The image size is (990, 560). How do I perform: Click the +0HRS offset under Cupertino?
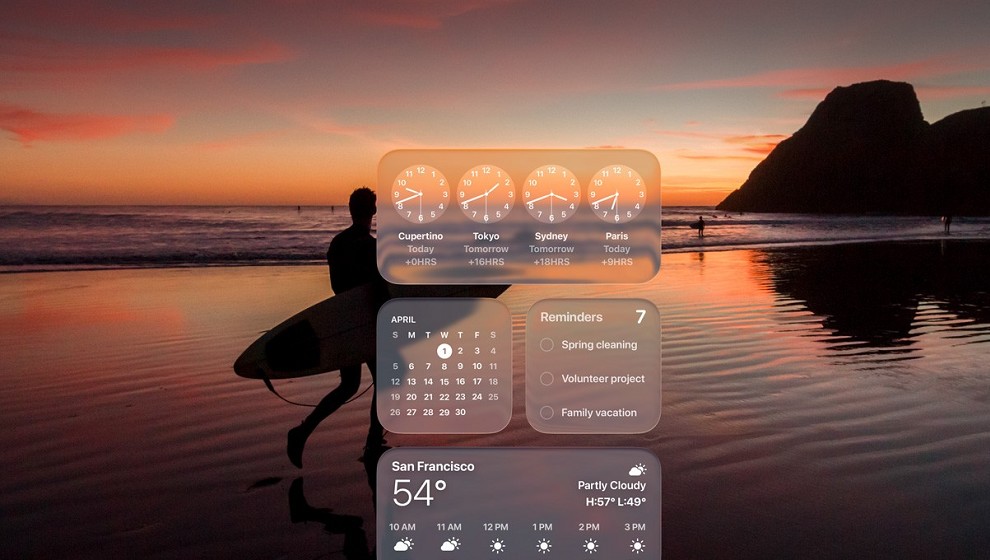[420, 261]
